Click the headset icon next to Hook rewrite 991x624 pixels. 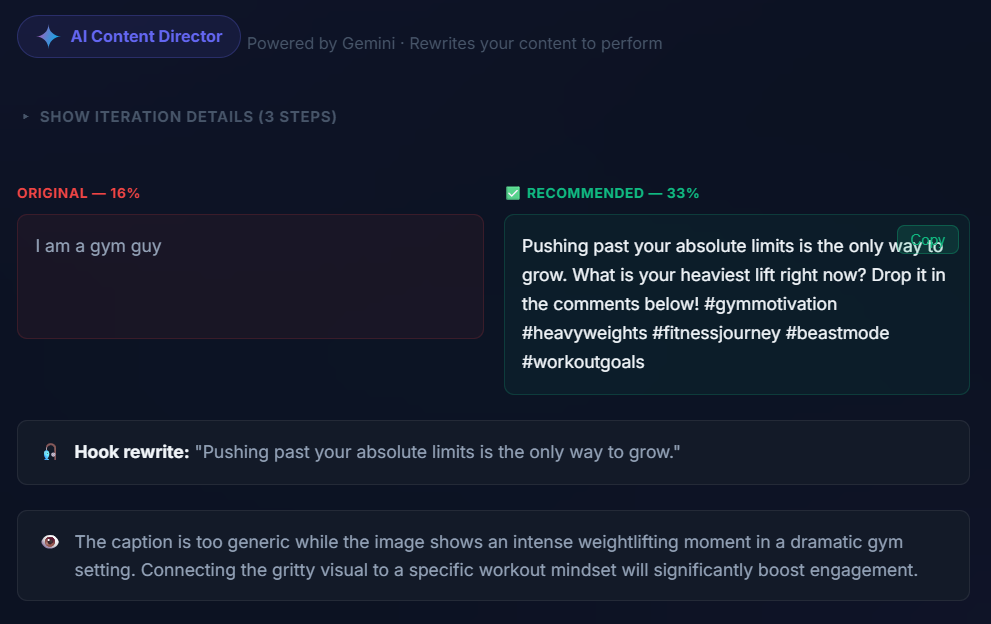(50, 452)
